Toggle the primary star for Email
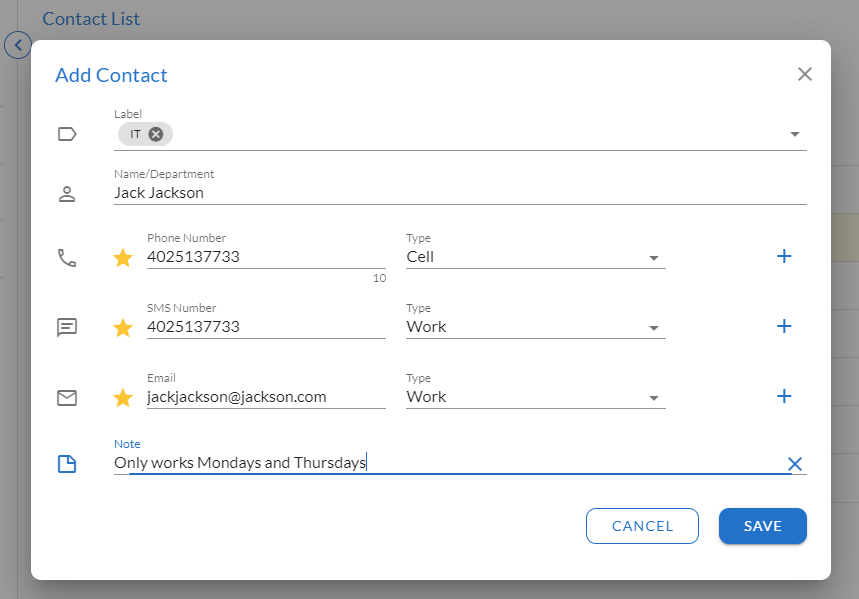 [123, 398]
